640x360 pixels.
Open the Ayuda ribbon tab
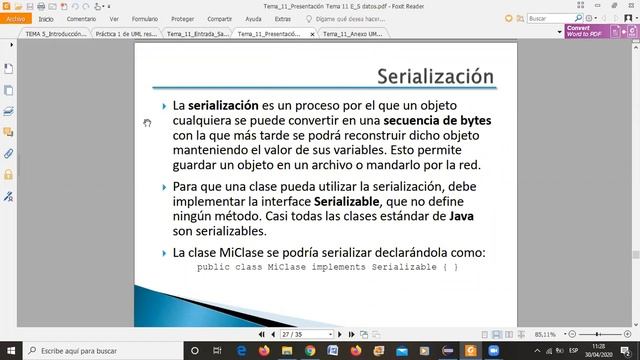point(253,19)
